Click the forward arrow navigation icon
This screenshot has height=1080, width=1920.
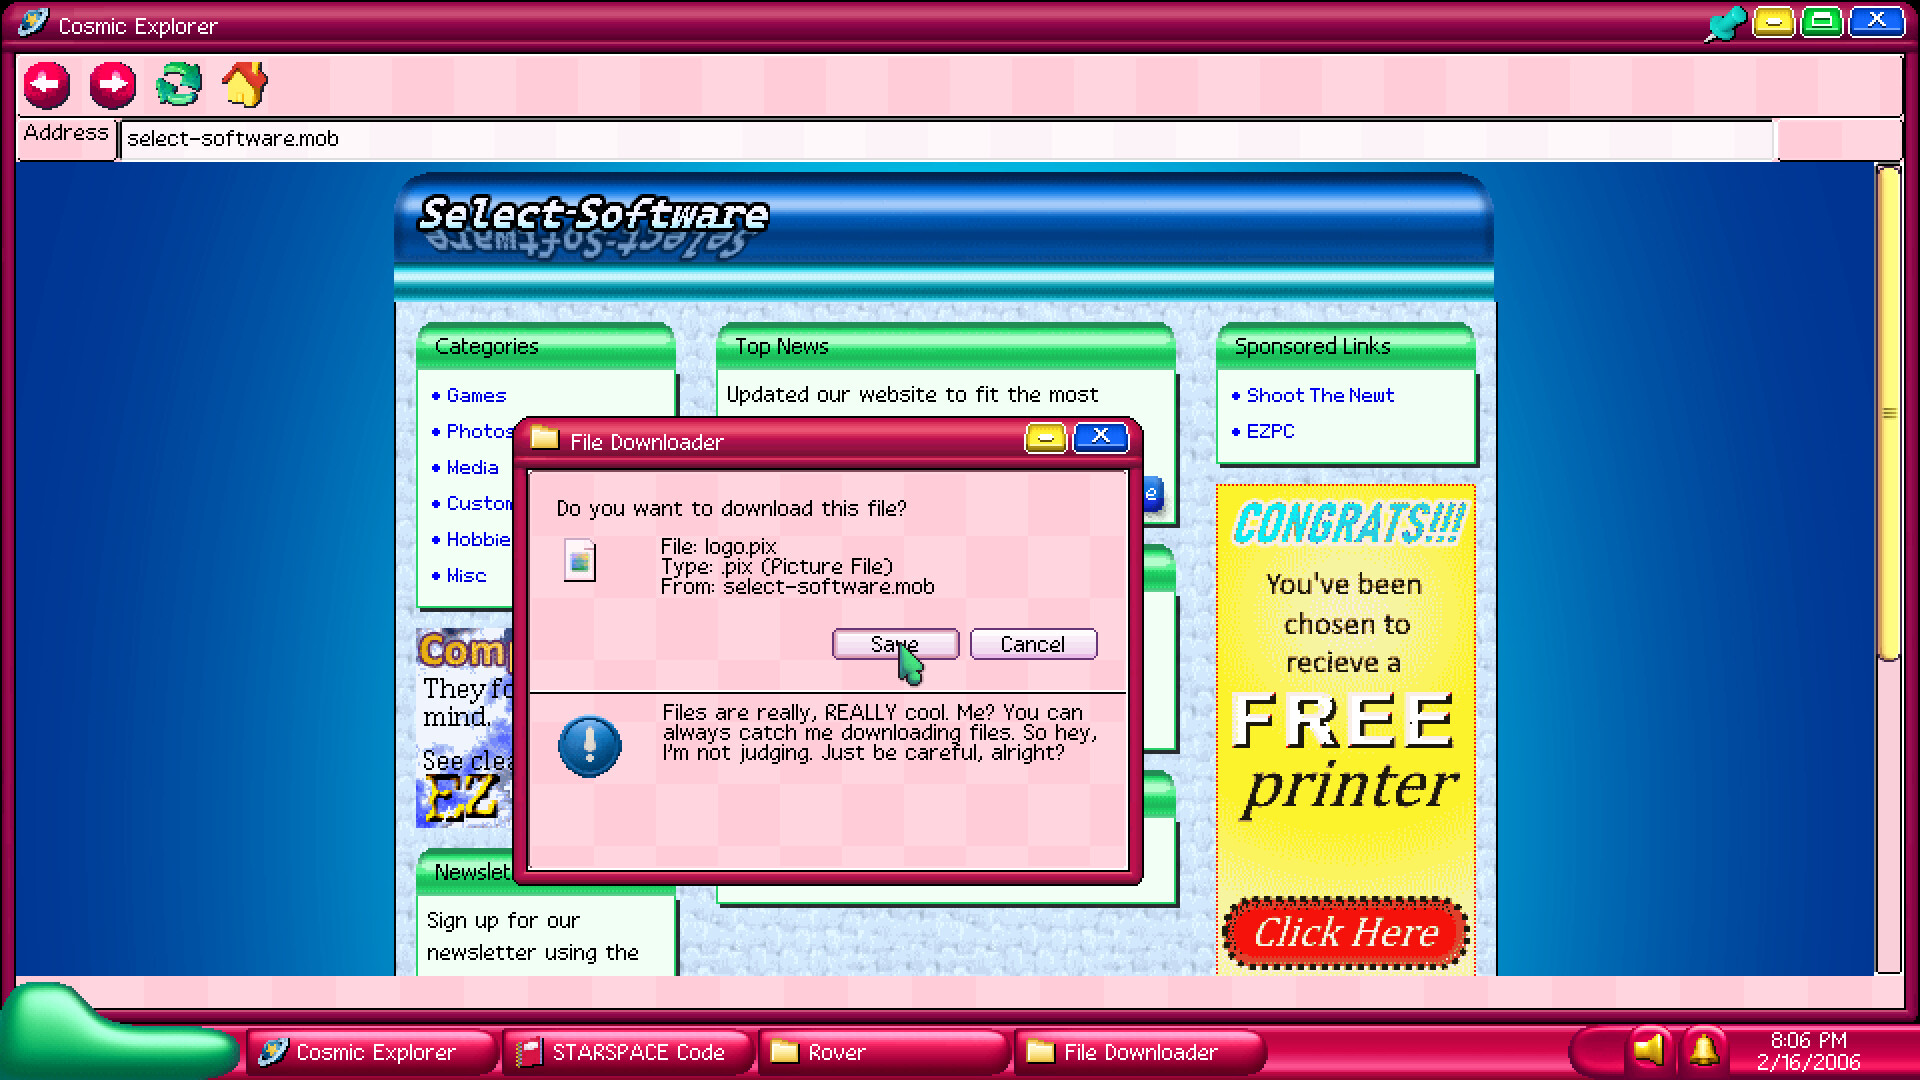pos(113,86)
